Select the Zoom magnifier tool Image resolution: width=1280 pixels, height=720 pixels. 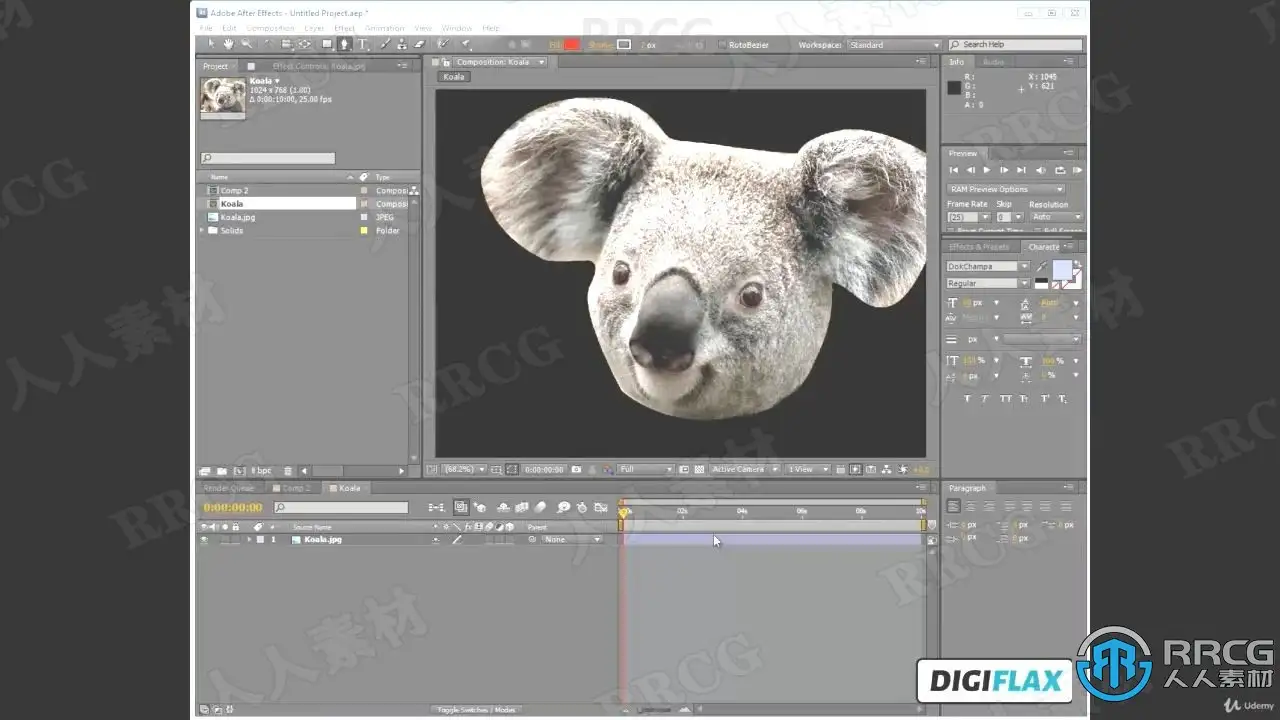coord(246,44)
